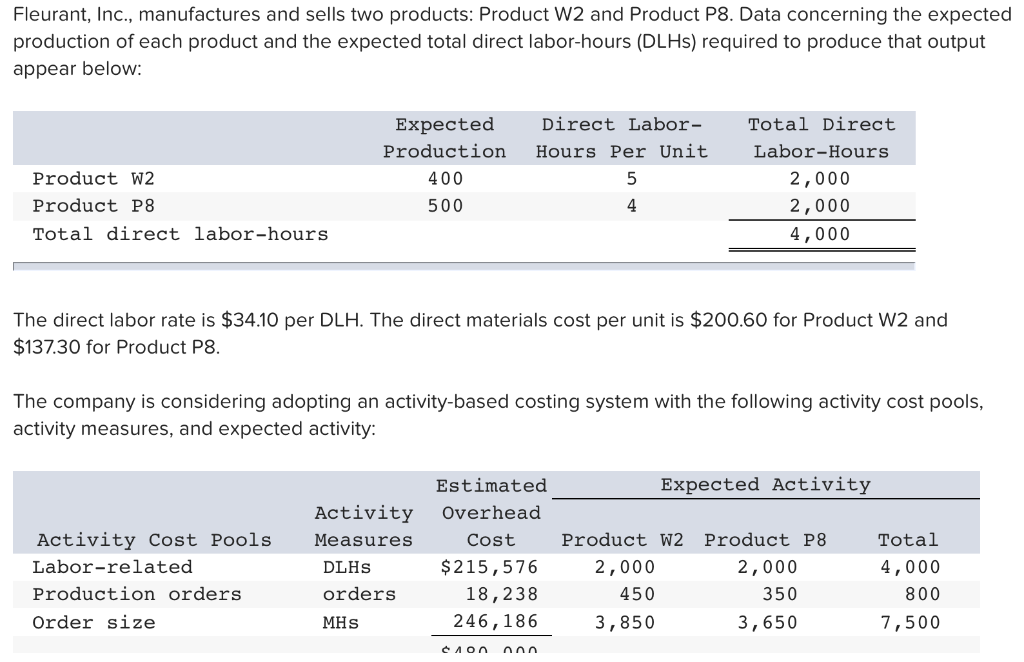
Task: Click Product W2 machine-hours 3,850
Action: click(x=624, y=622)
